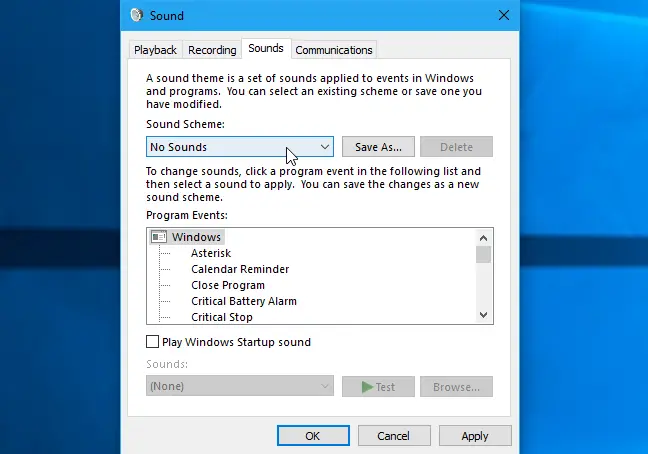Click the Program Events scrollbar thumb

pos(483,254)
